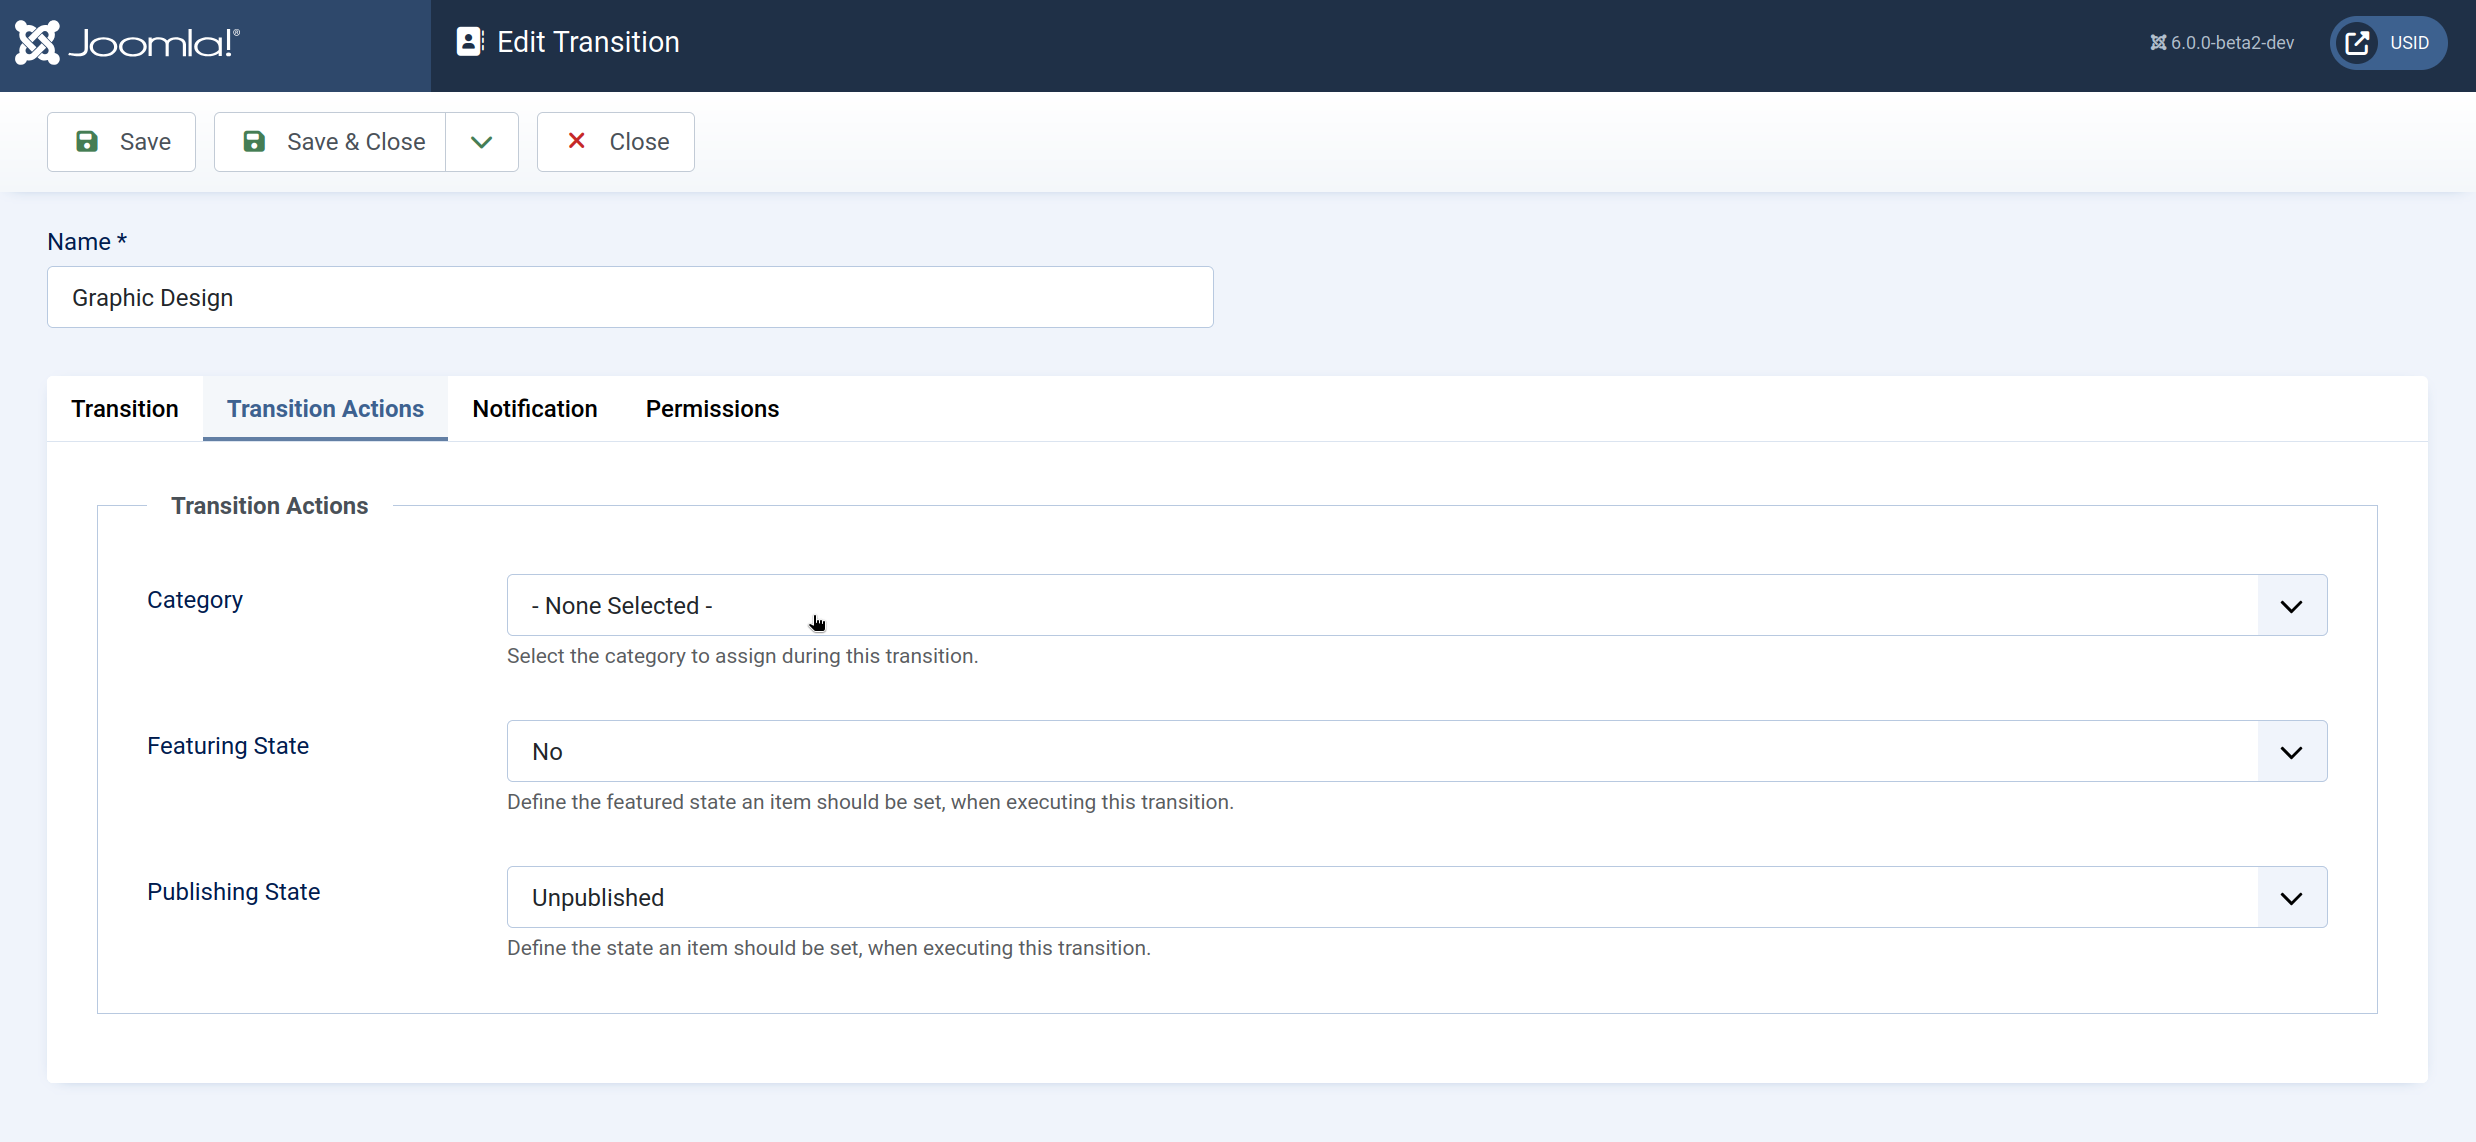Viewport: 2476px width, 1142px height.
Task: Click the green Save disk icon
Action: pos(87,142)
